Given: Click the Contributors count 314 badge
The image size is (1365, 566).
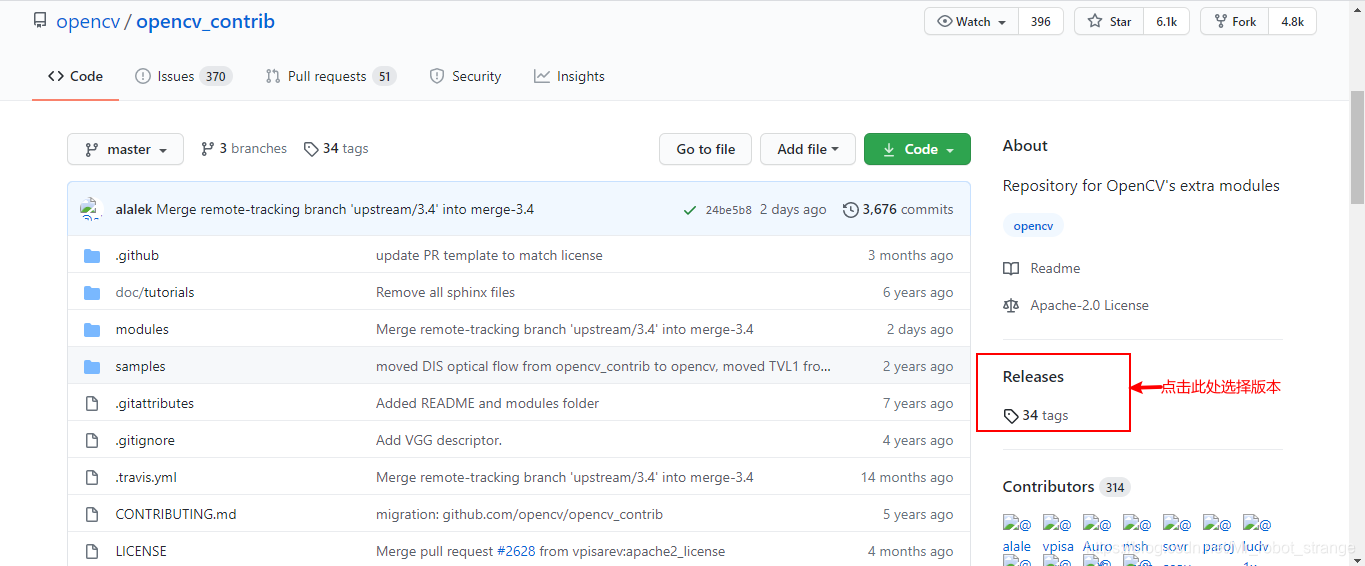Looking at the screenshot, I should point(1115,488).
